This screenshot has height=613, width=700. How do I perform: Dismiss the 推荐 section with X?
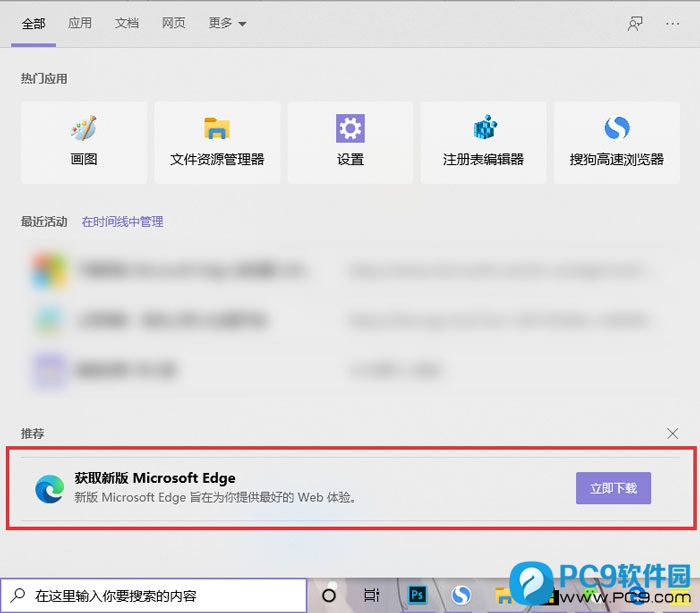(x=672, y=433)
